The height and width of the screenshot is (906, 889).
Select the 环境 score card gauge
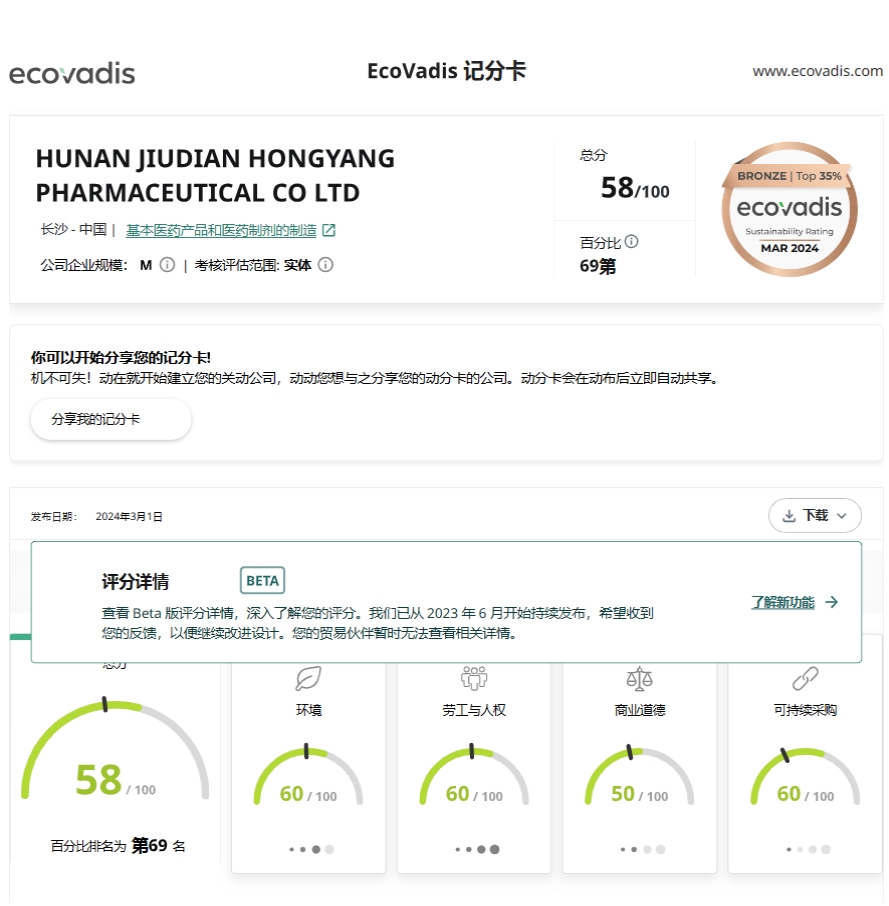308,776
